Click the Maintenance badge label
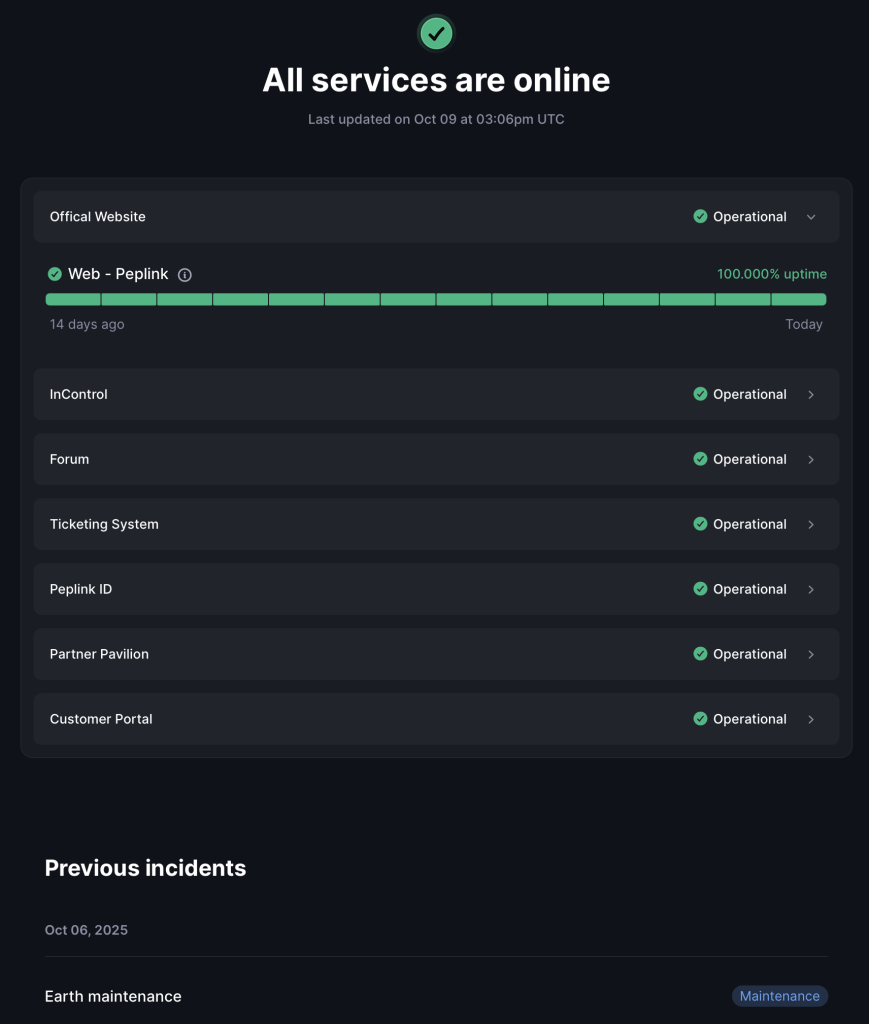The width and height of the screenshot is (869, 1024). [779, 996]
